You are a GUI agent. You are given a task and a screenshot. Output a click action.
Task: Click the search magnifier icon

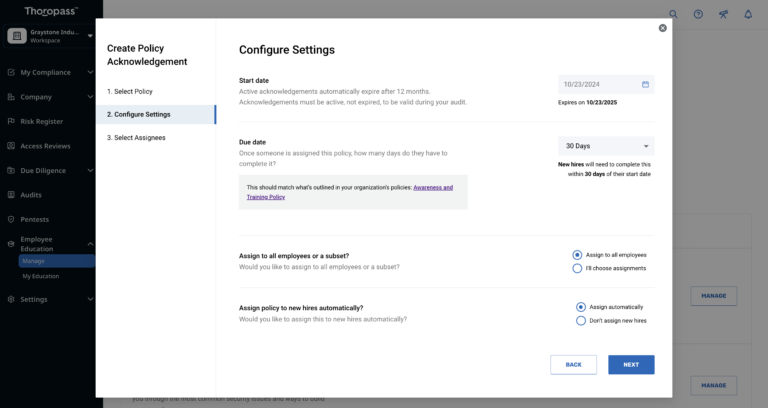673,14
